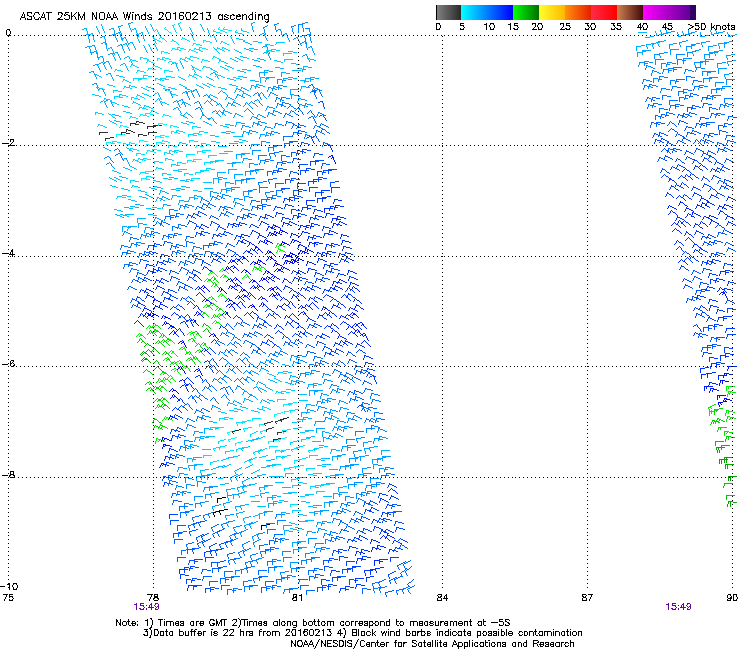Image resolution: width=740 pixels, height=650 pixels.
Task: Click the green 15–20 knots legend segment
Action: coord(526,12)
